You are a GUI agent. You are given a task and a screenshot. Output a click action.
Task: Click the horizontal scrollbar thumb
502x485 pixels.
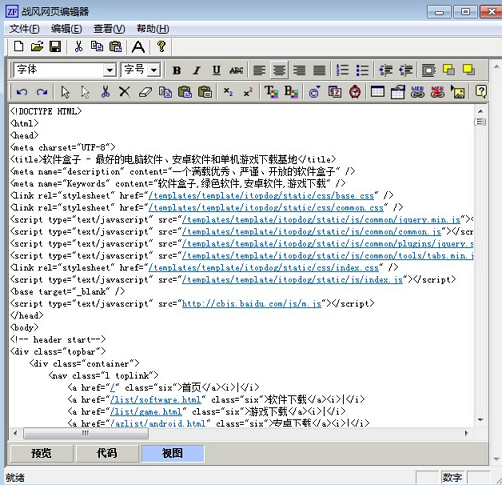tap(86, 433)
